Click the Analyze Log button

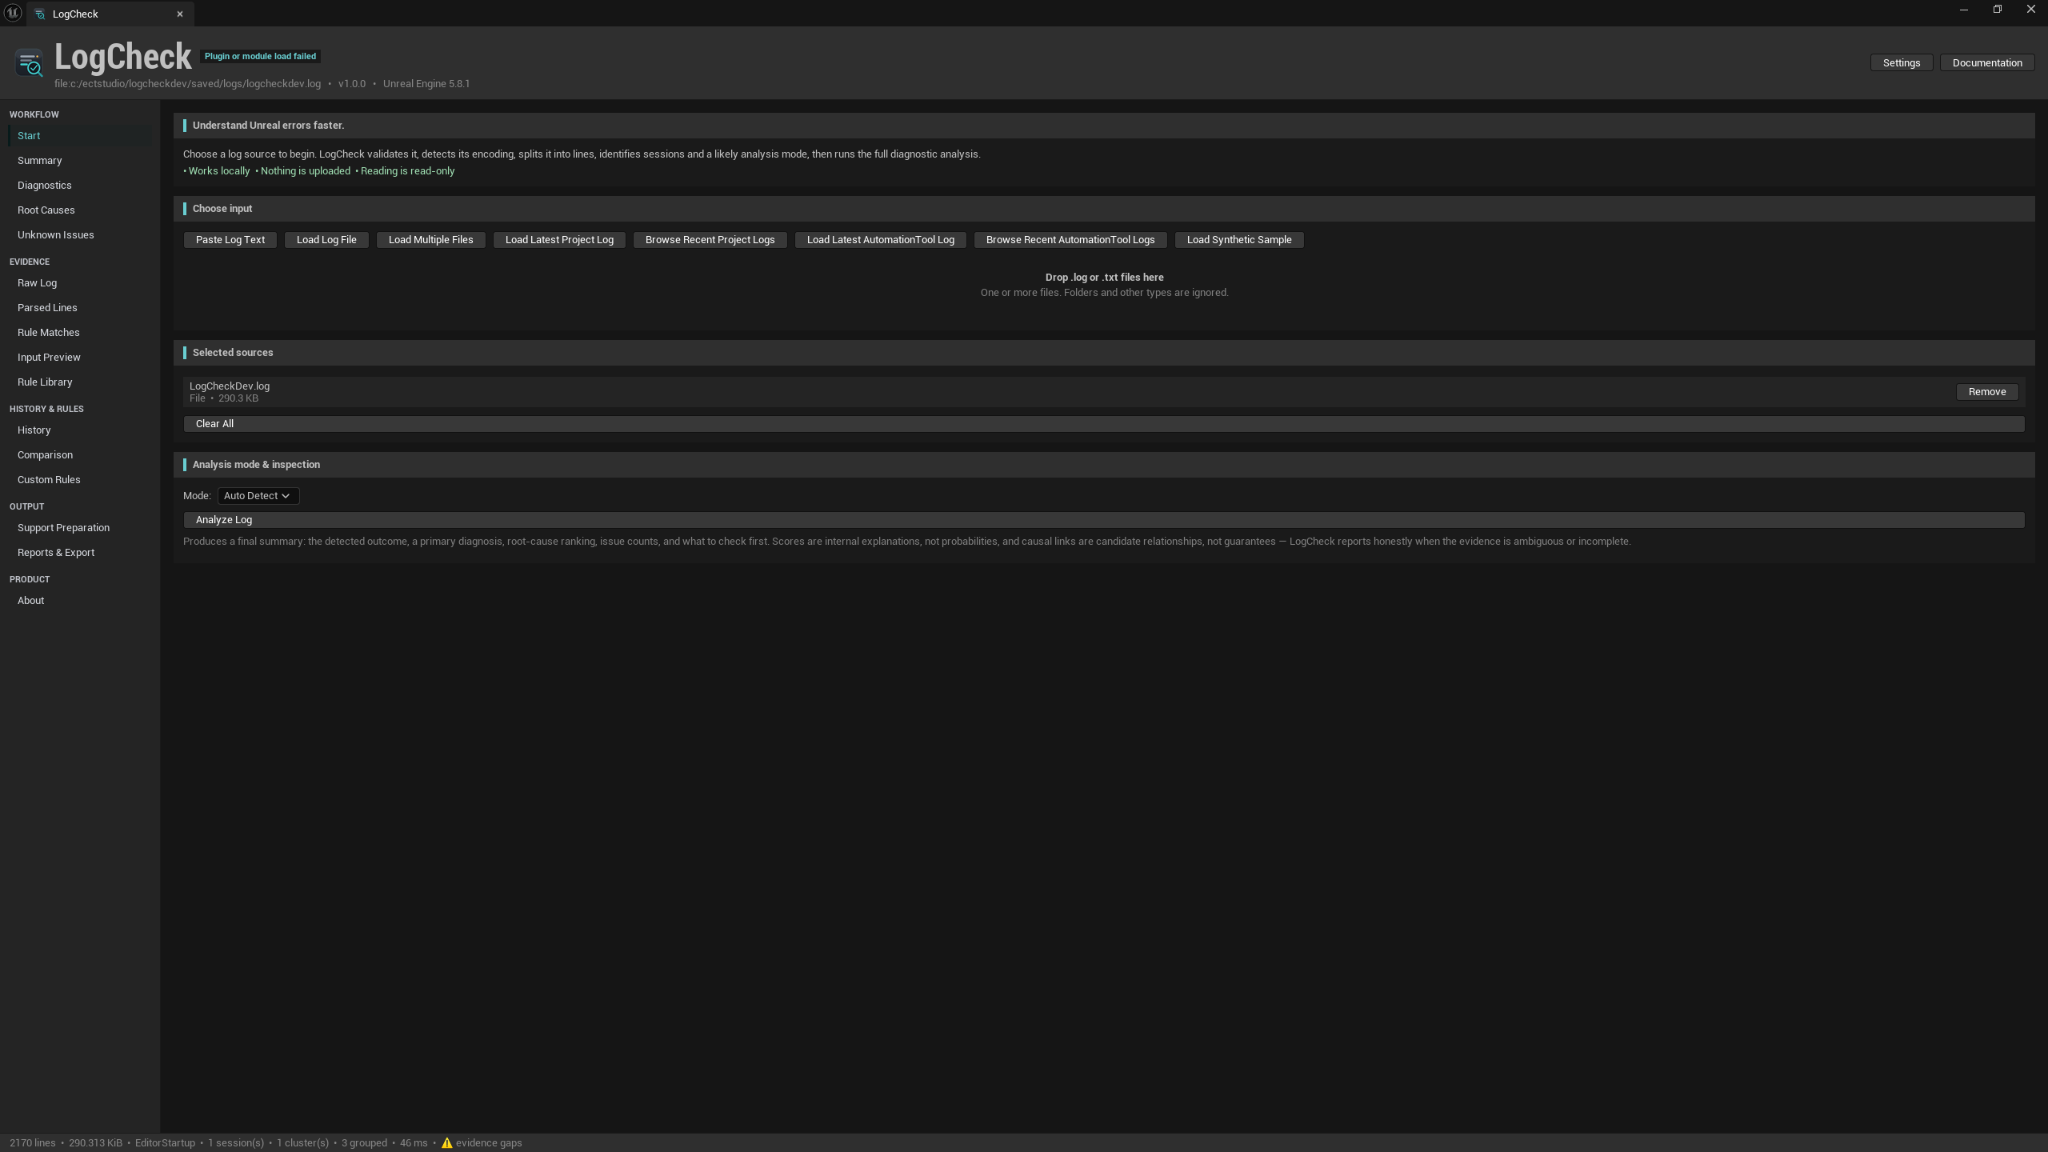[x=1104, y=520]
